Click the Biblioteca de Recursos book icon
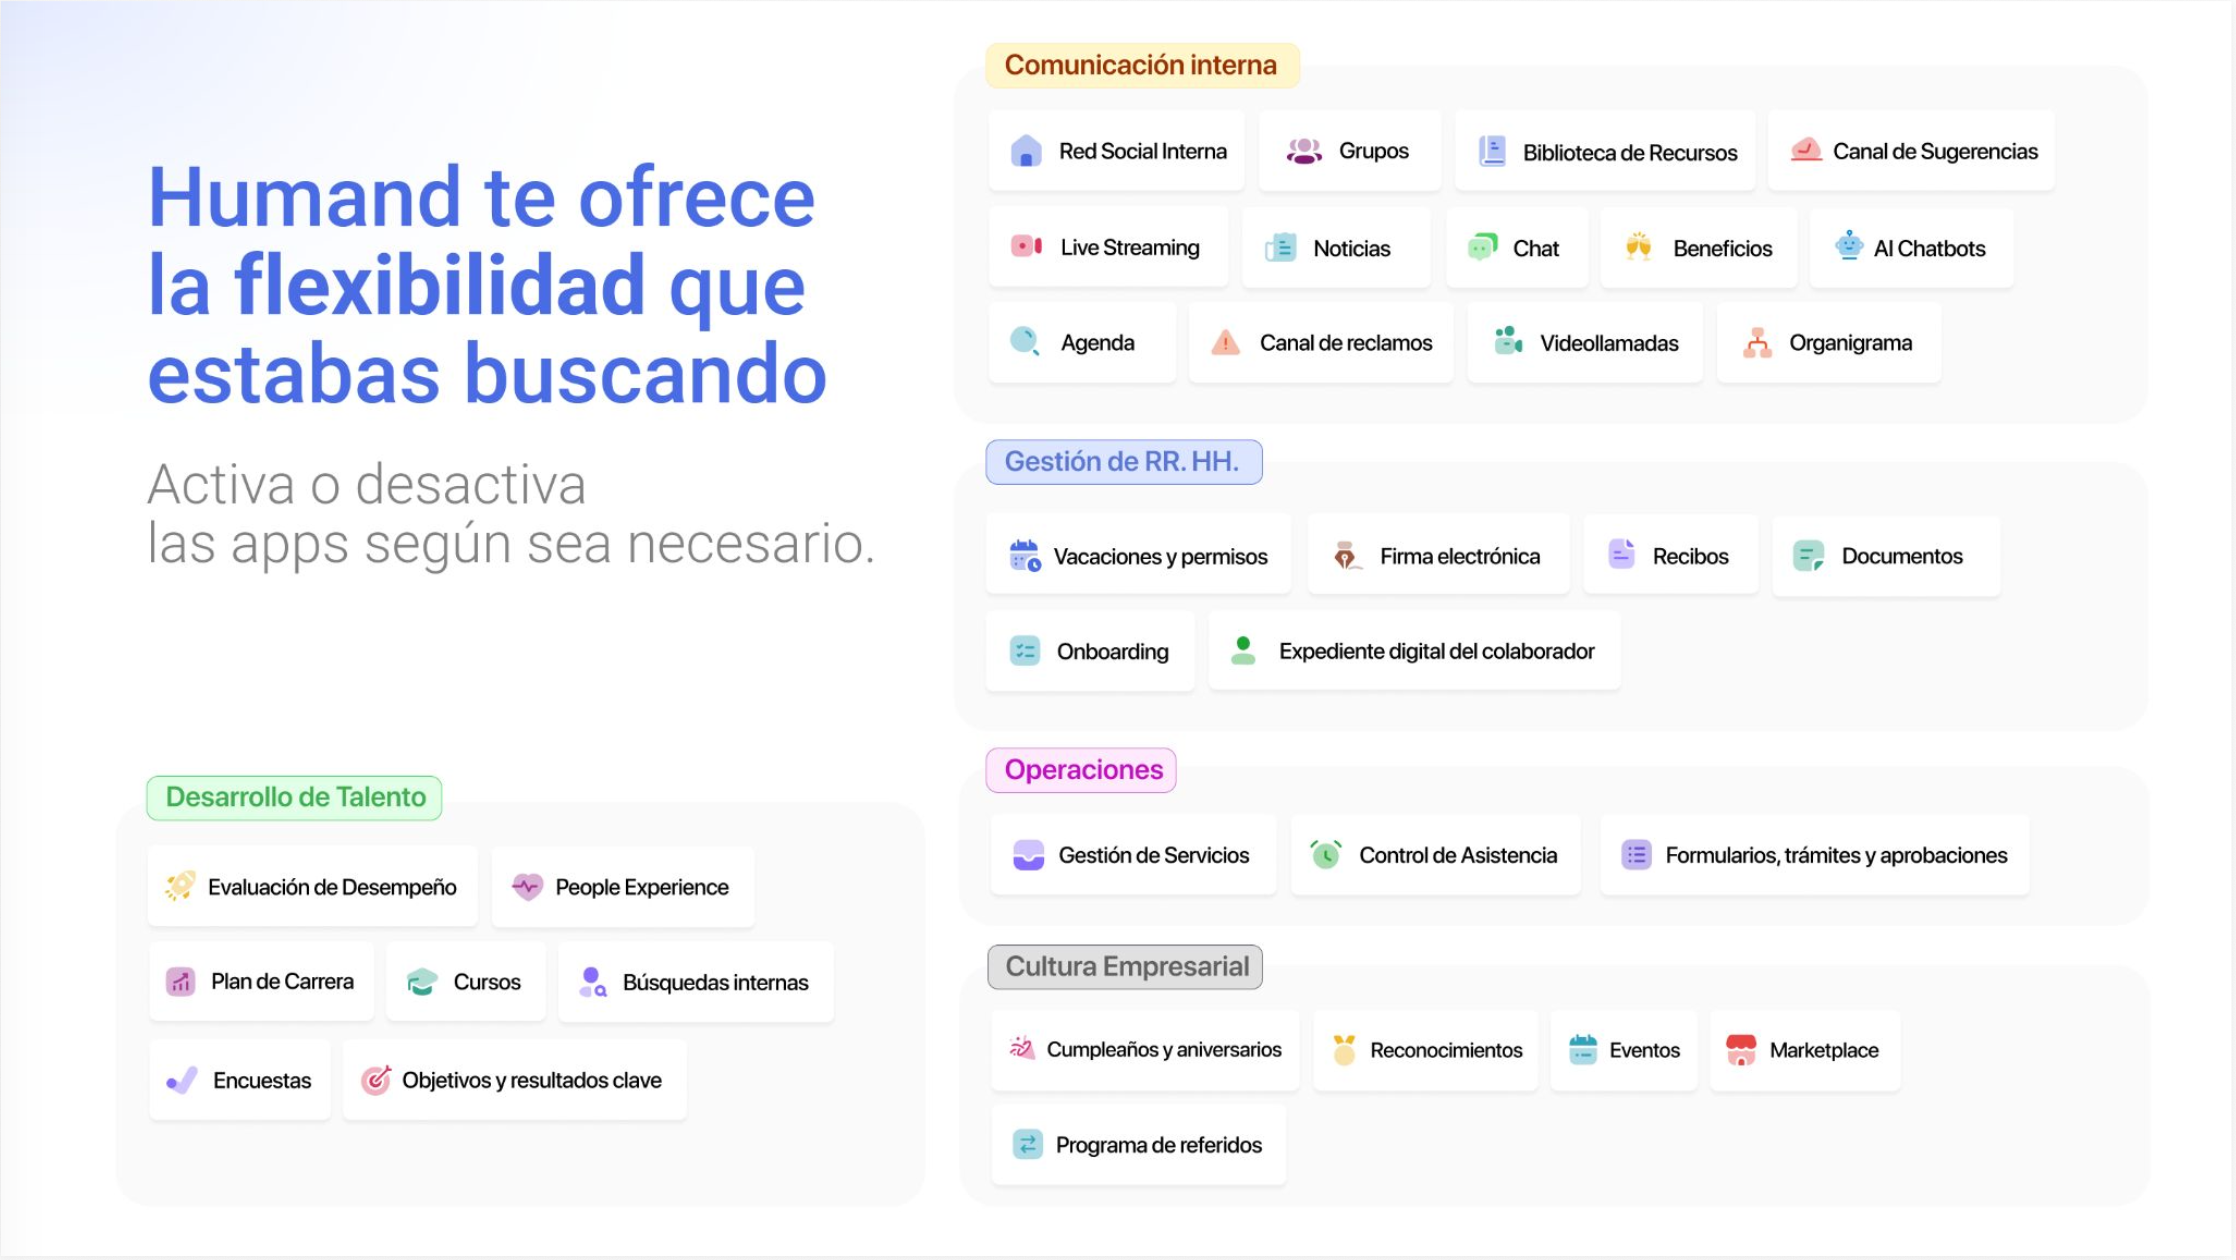The image size is (2236, 1260). pyautogui.click(x=1492, y=152)
